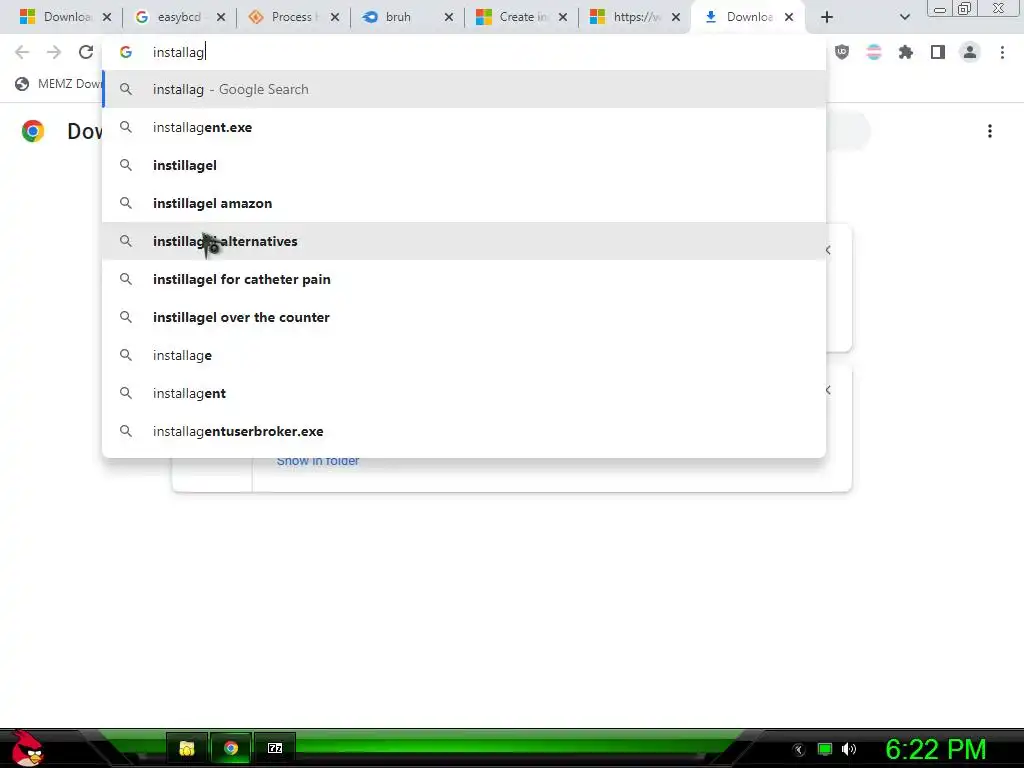Open the MEMZ Download bookmark
The height and width of the screenshot is (768, 1024).
click(x=59, y=84)
